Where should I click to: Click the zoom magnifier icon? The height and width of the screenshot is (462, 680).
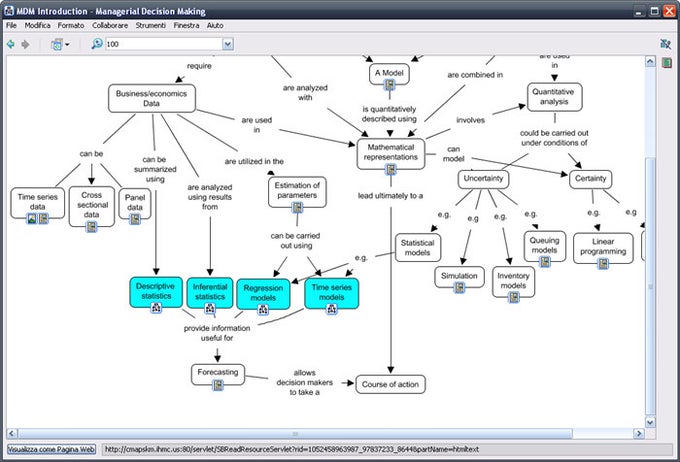[x=97, y=43]
